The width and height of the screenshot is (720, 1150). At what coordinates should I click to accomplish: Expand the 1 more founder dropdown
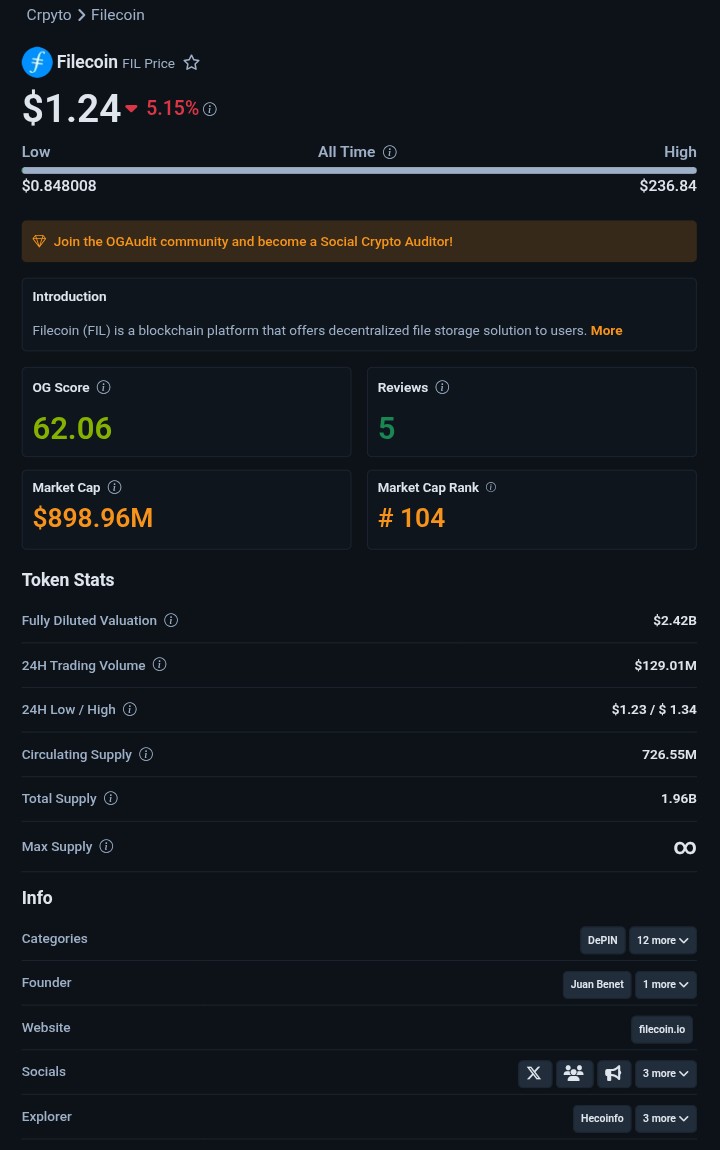coord(666,984)
